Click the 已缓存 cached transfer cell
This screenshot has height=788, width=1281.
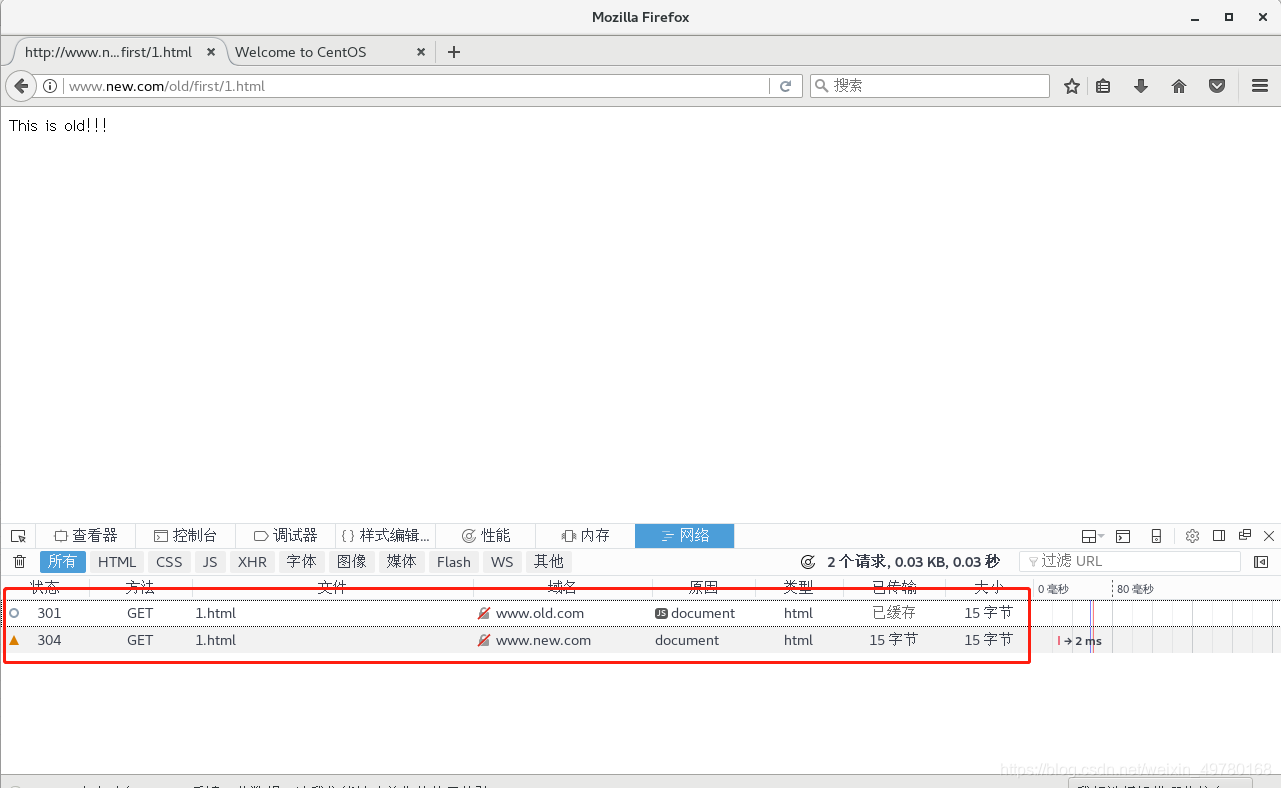(894, 613)
